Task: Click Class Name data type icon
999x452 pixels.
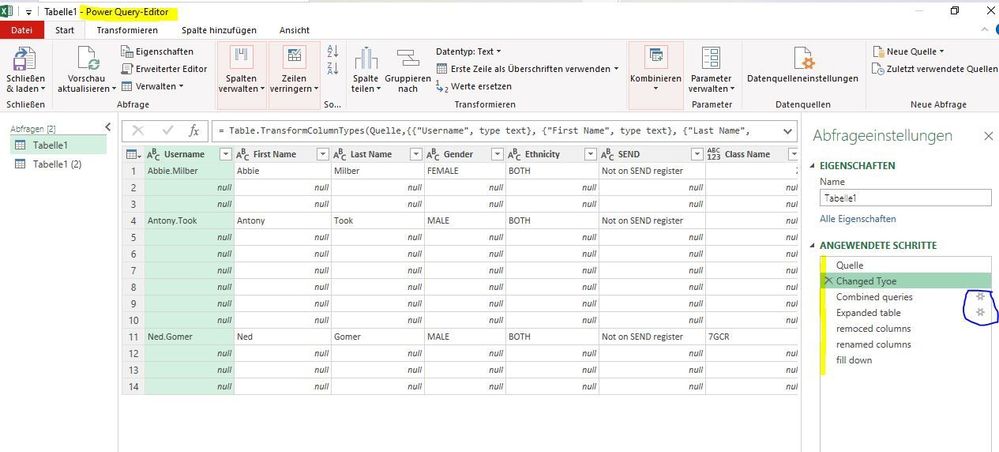Action: [714, 154]
